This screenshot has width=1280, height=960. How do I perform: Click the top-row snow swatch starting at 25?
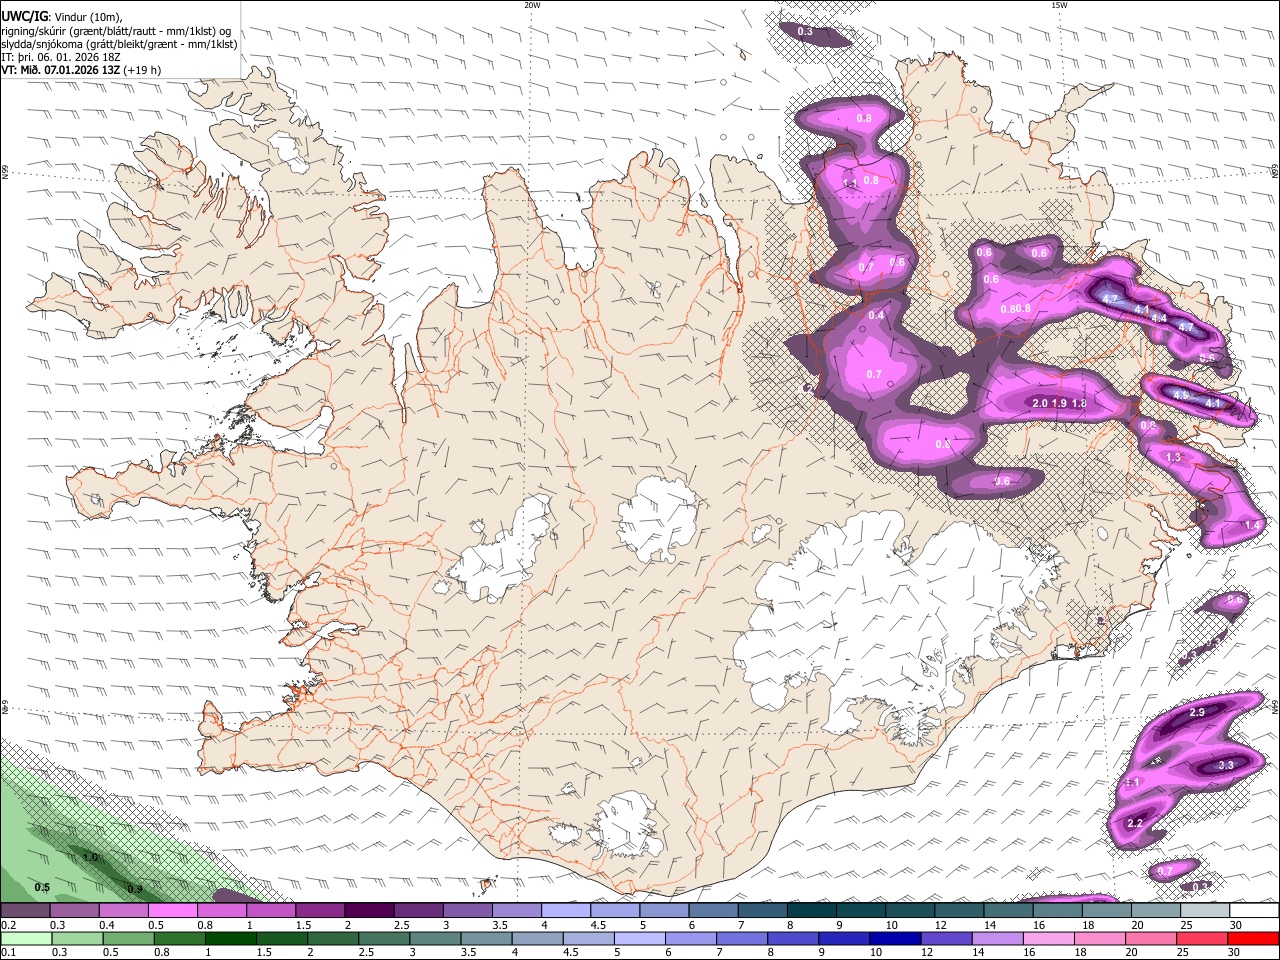(x=1205, y=910)
